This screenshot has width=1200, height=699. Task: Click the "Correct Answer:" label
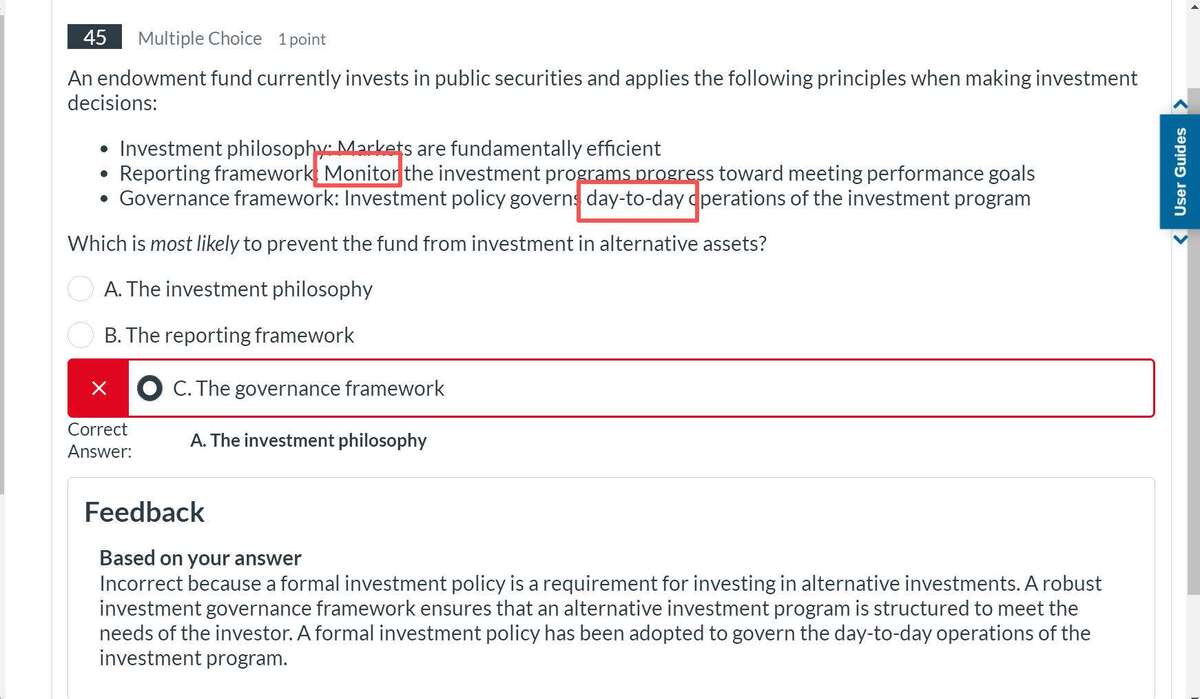98,440
